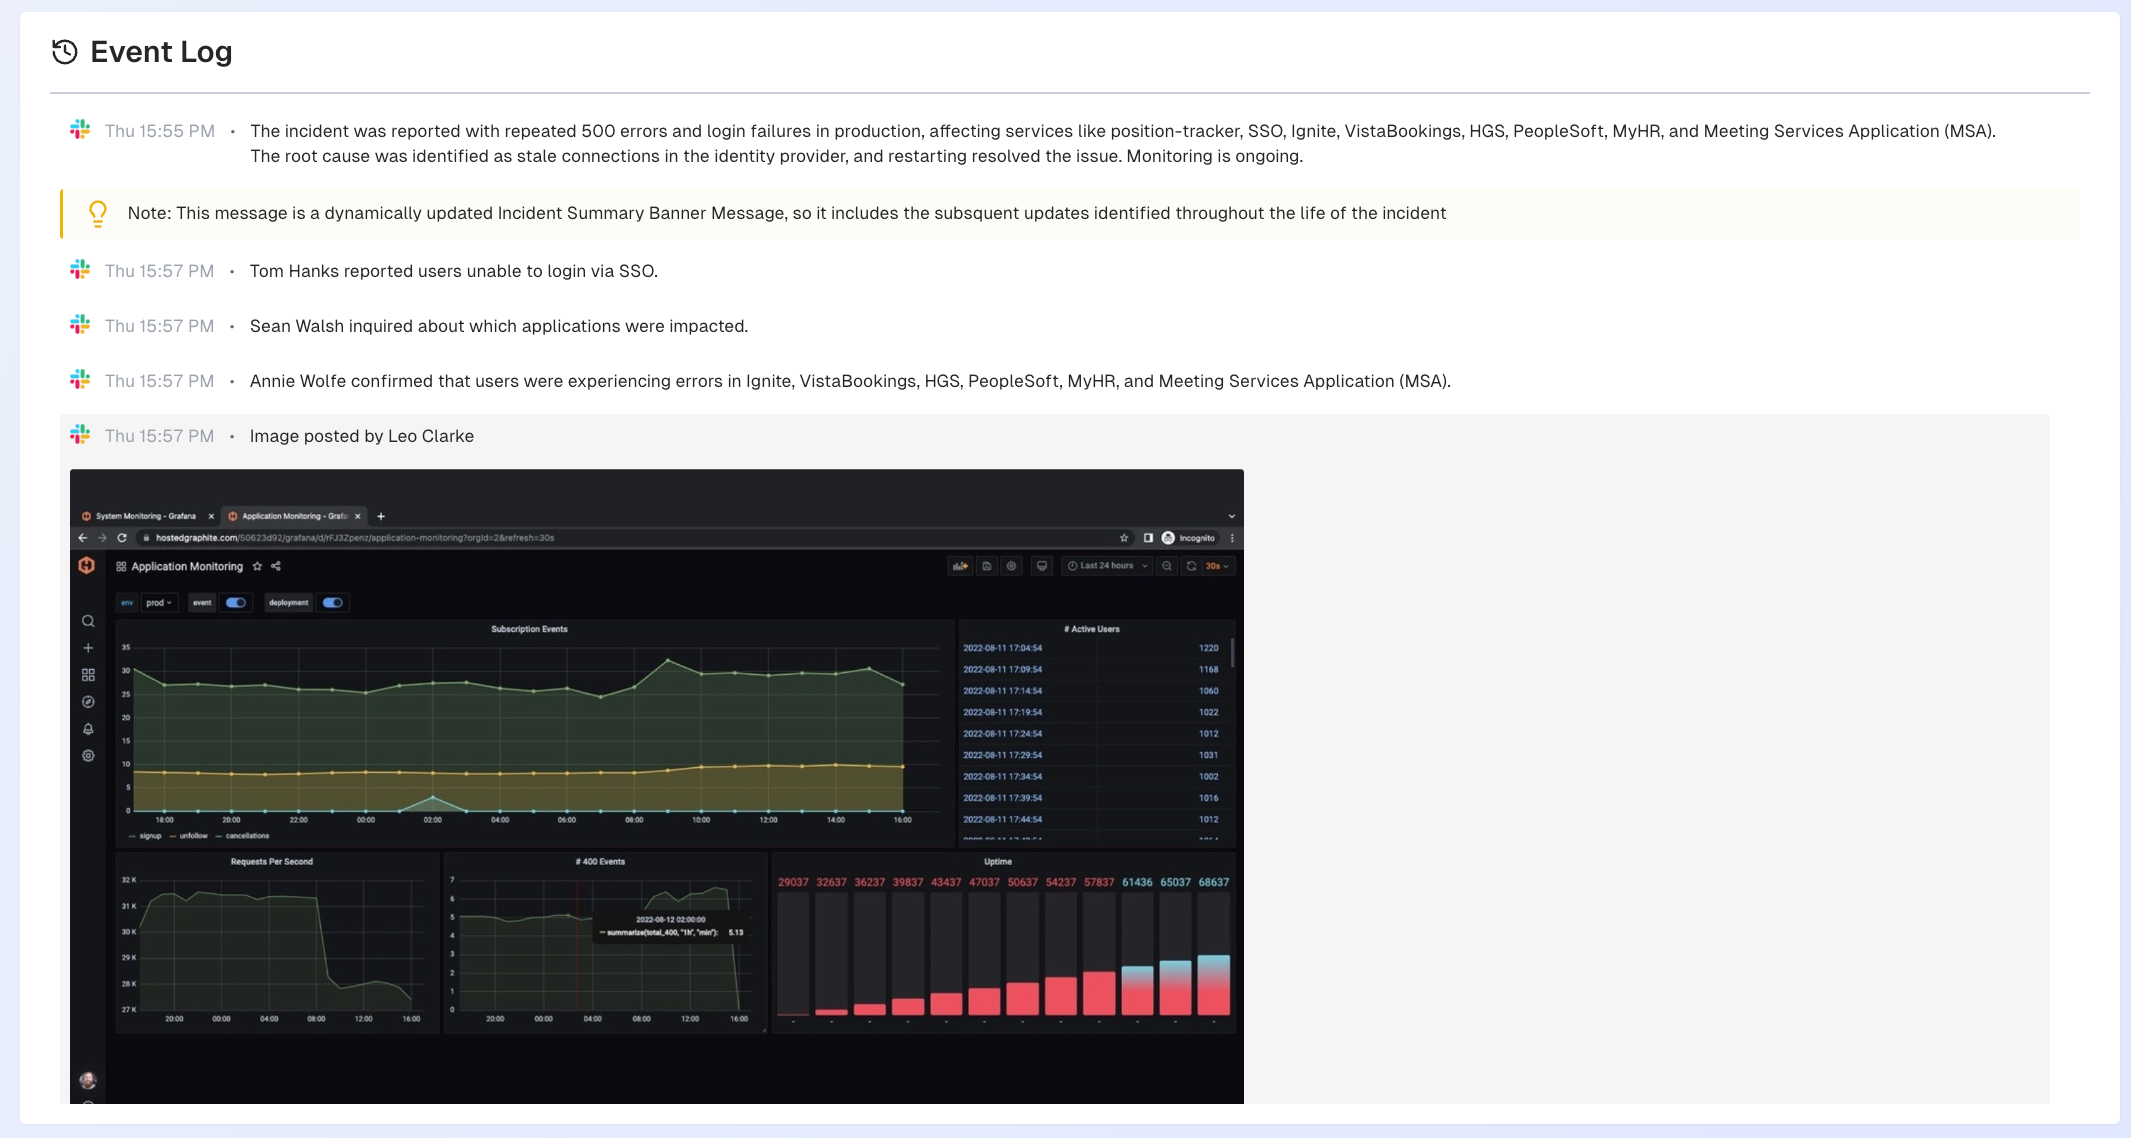Enable TV cycle view mode icon

coord(1042,565)
